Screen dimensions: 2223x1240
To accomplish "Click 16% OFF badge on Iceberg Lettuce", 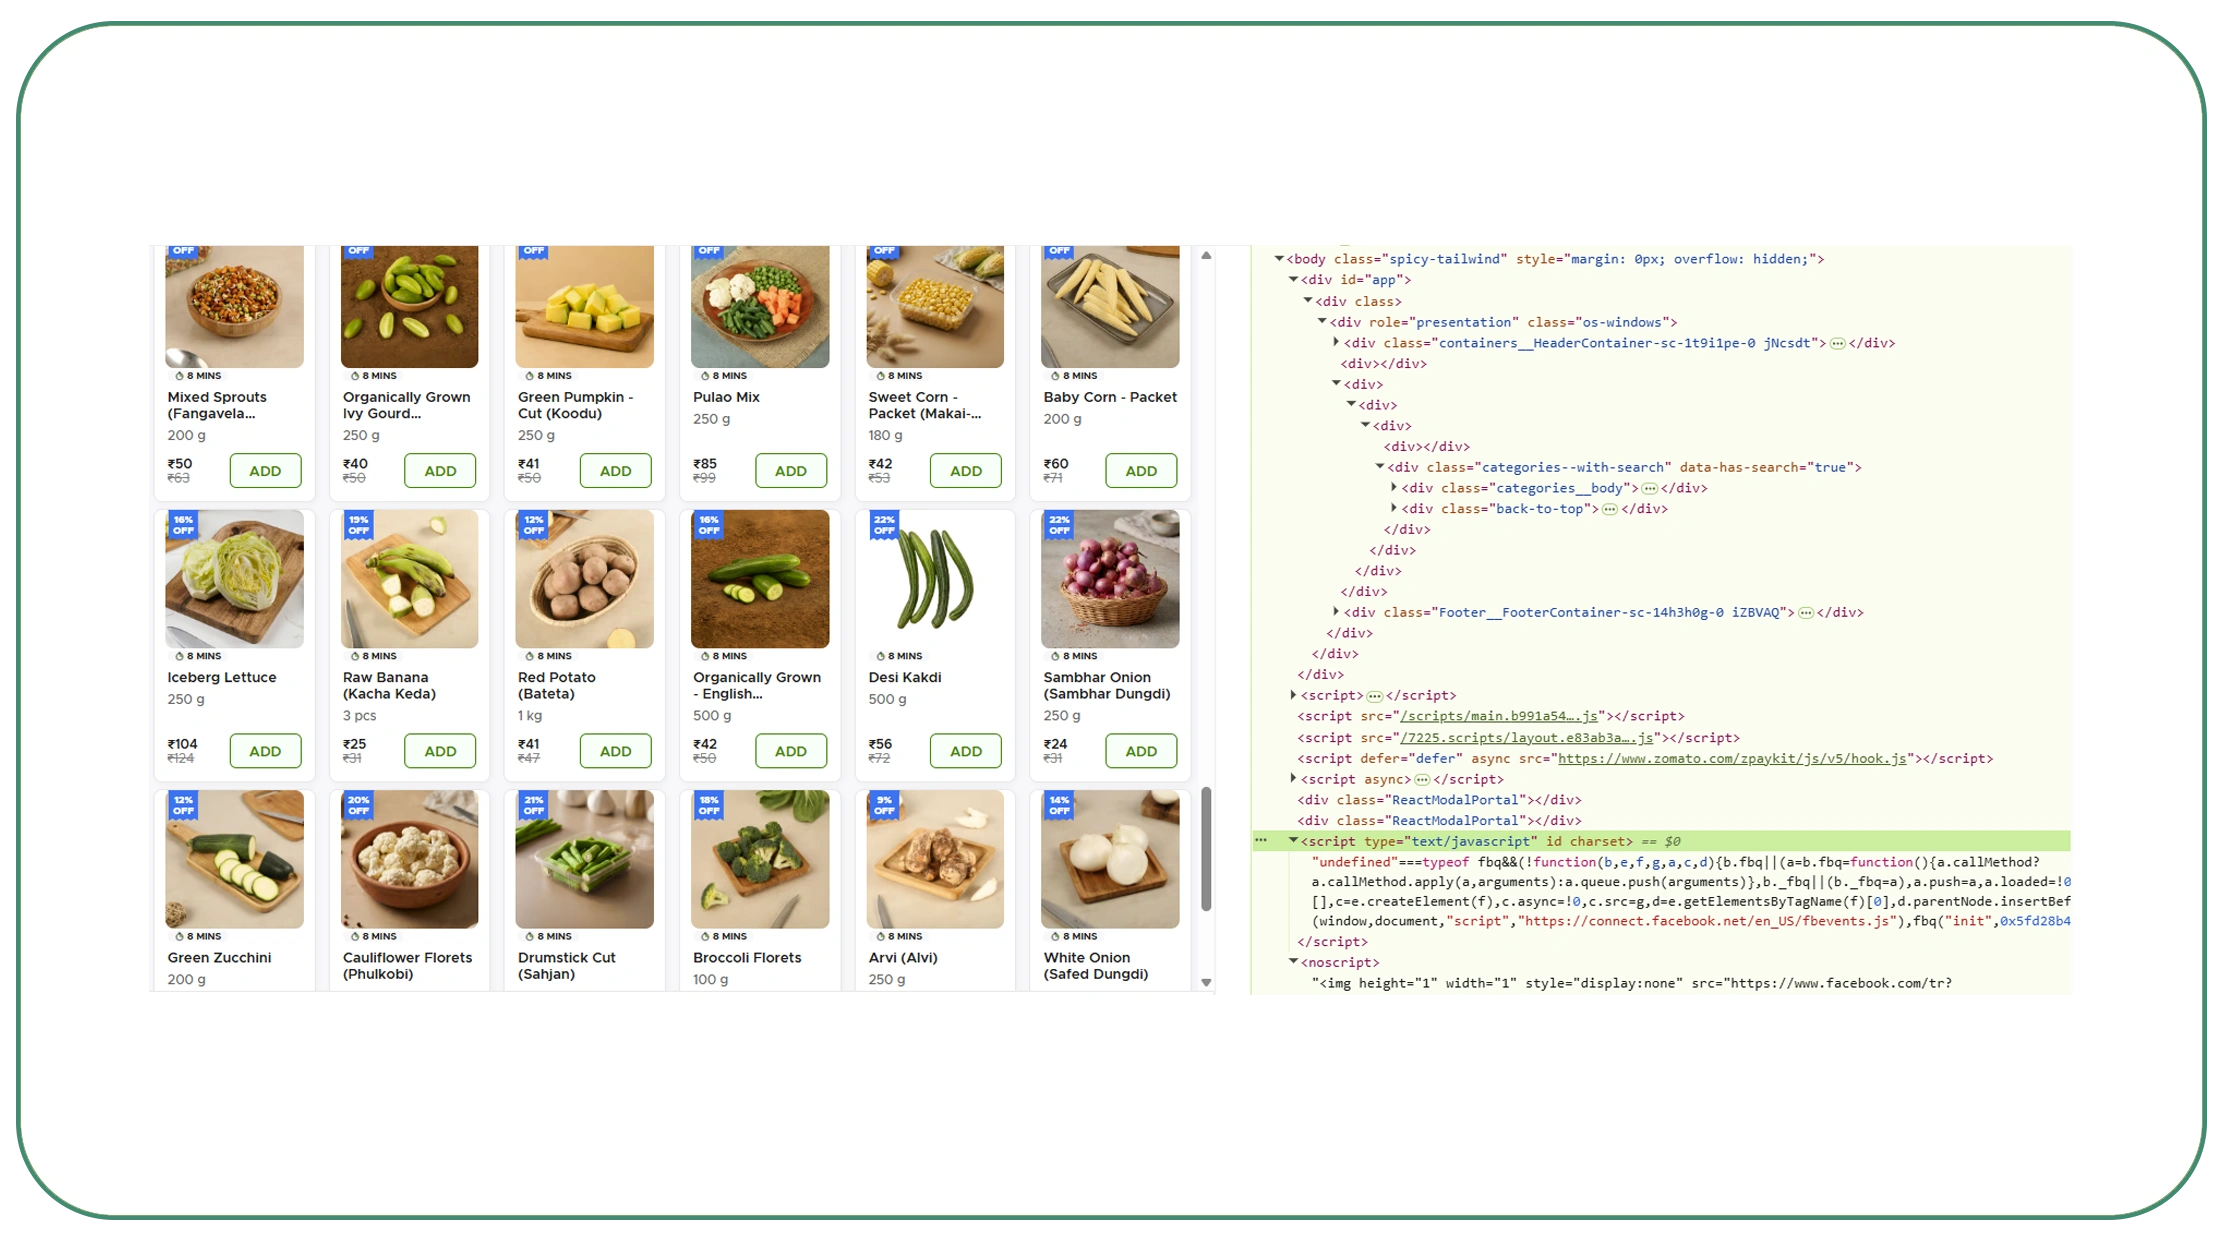I will (x=183, y=525).
